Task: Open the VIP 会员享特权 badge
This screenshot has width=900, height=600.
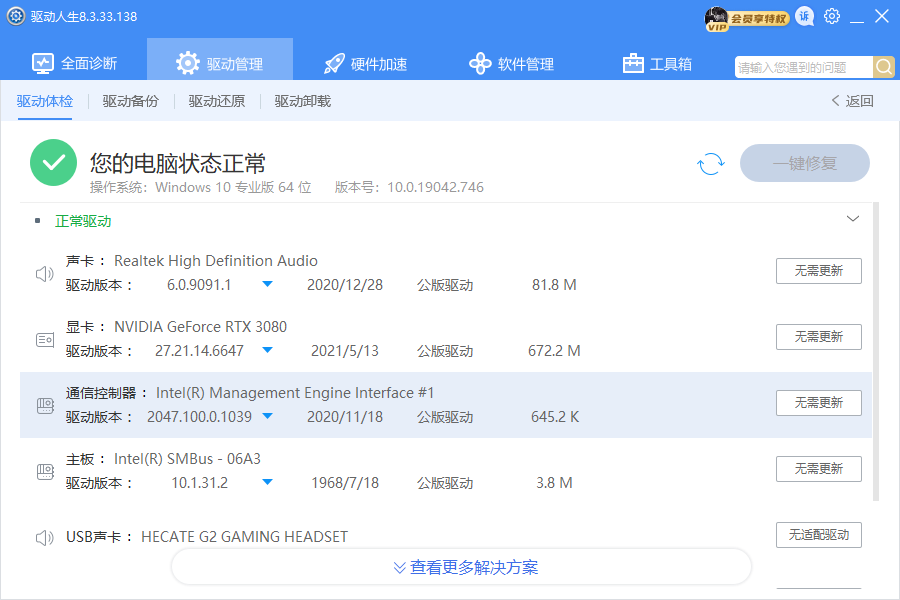Action: click(x=747, y=18)
